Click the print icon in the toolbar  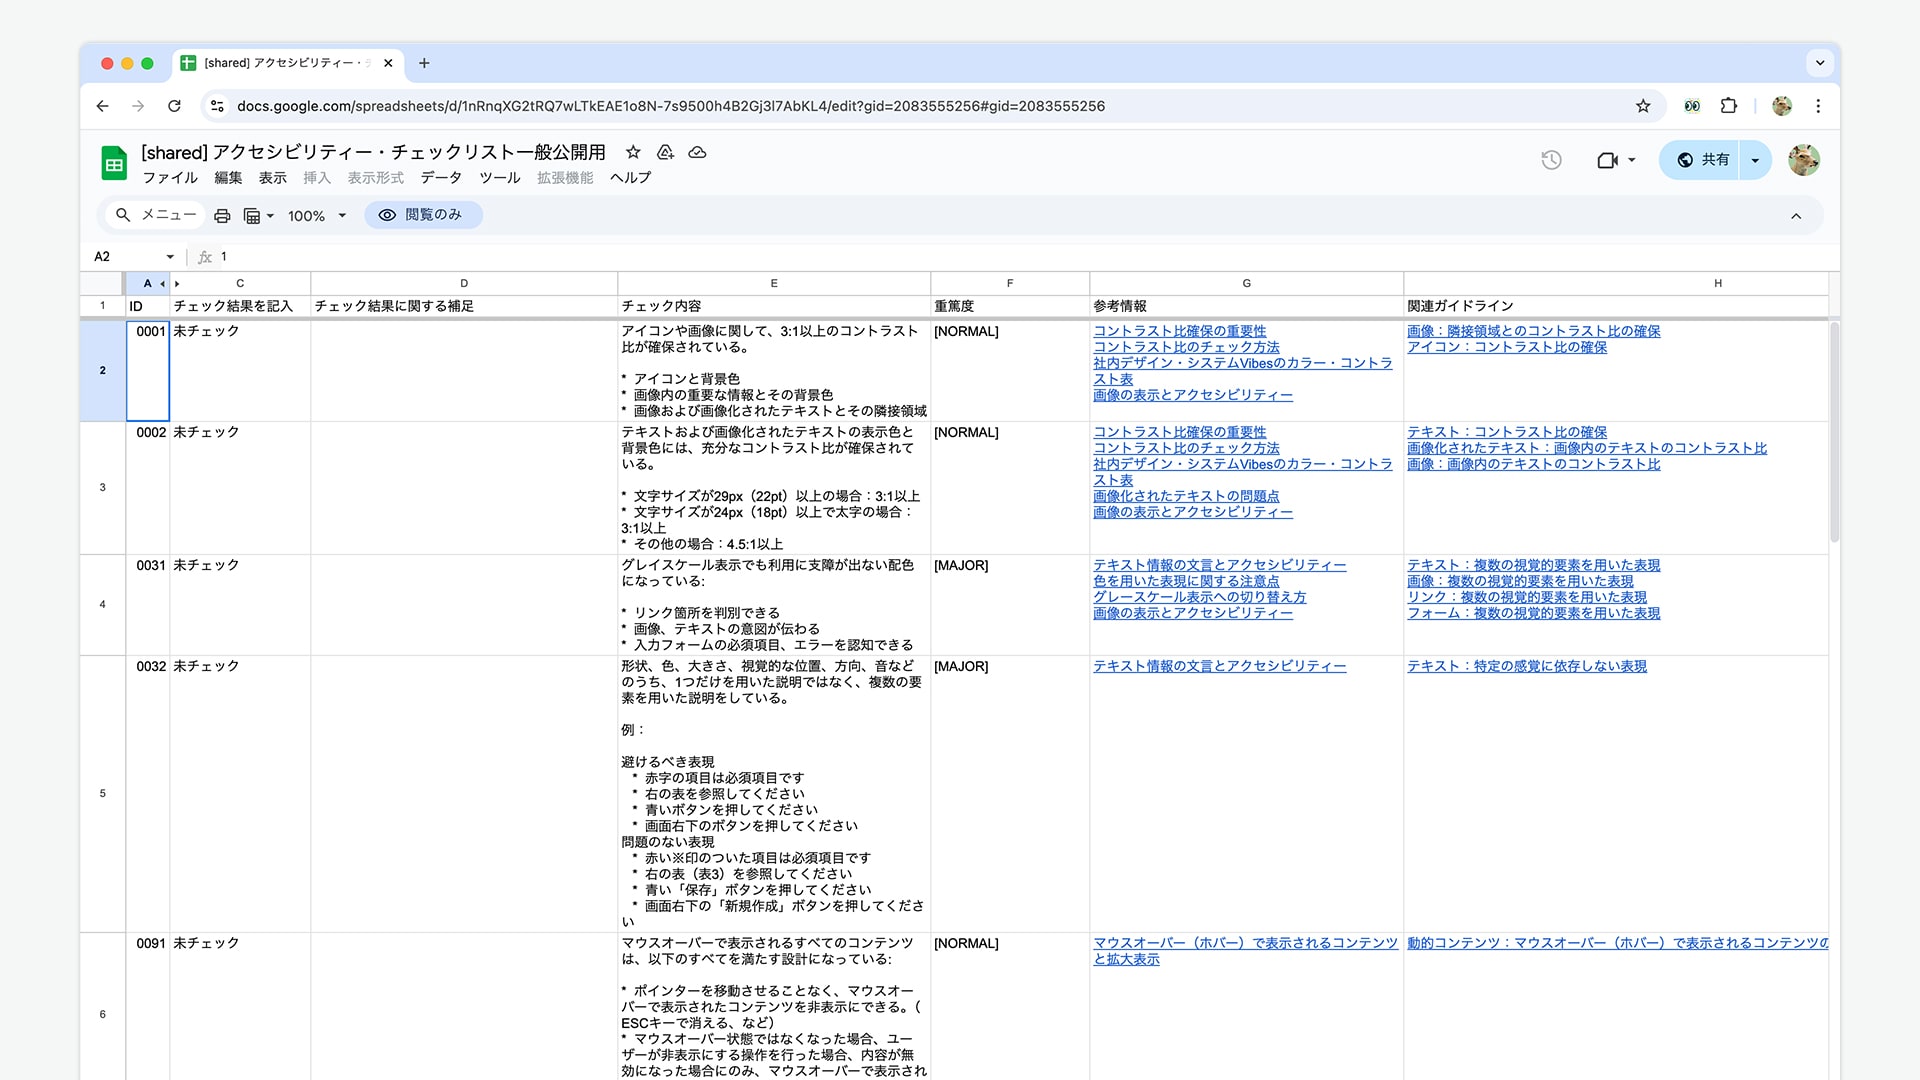222,215
